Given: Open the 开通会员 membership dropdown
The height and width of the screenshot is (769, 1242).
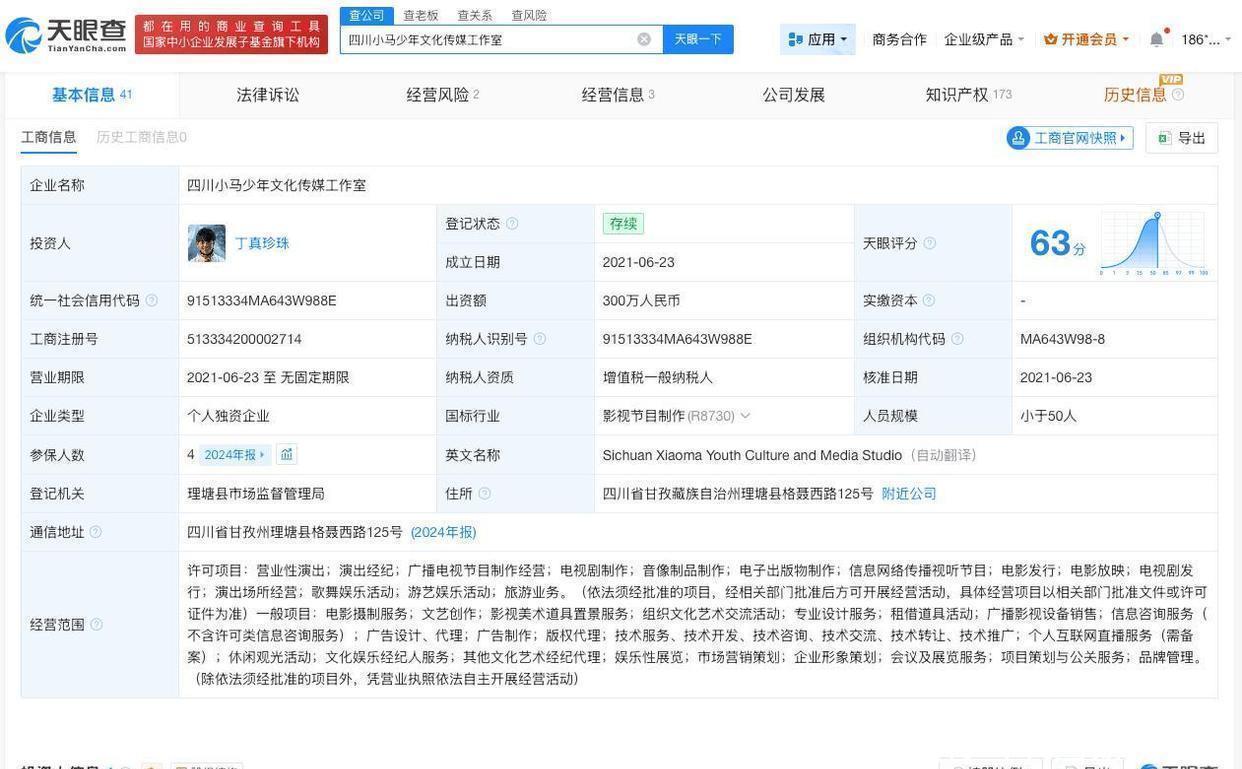Looking at the screenshot, I should click(1086, 39).
